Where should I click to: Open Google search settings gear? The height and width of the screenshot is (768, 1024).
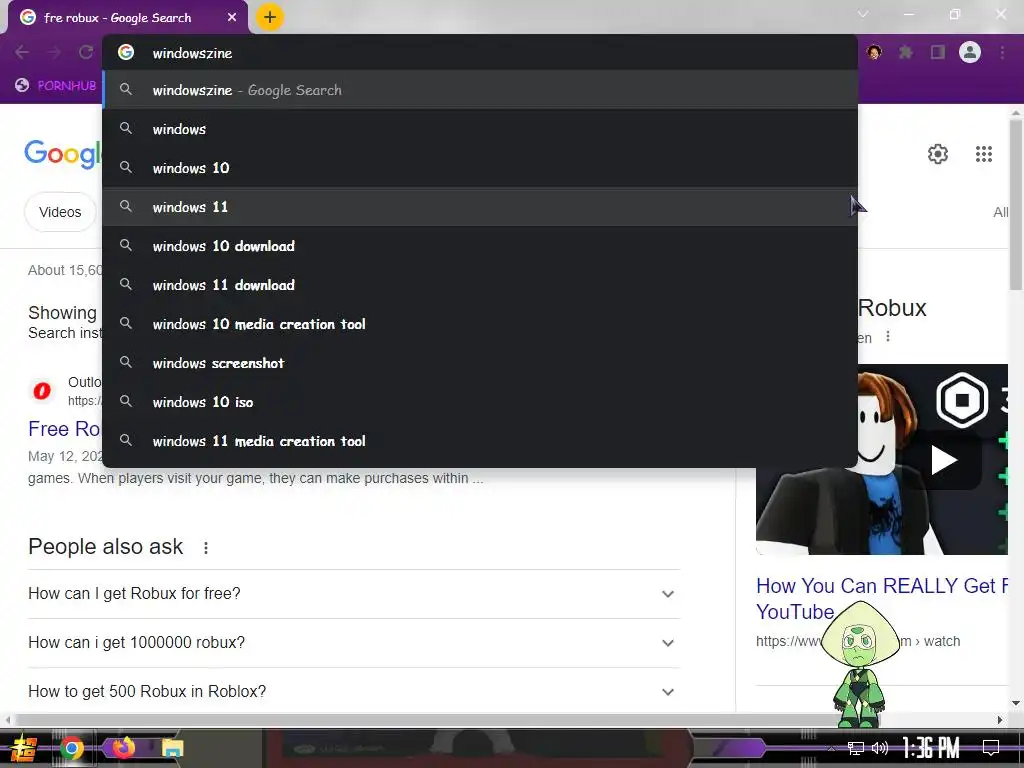(938, 154)
